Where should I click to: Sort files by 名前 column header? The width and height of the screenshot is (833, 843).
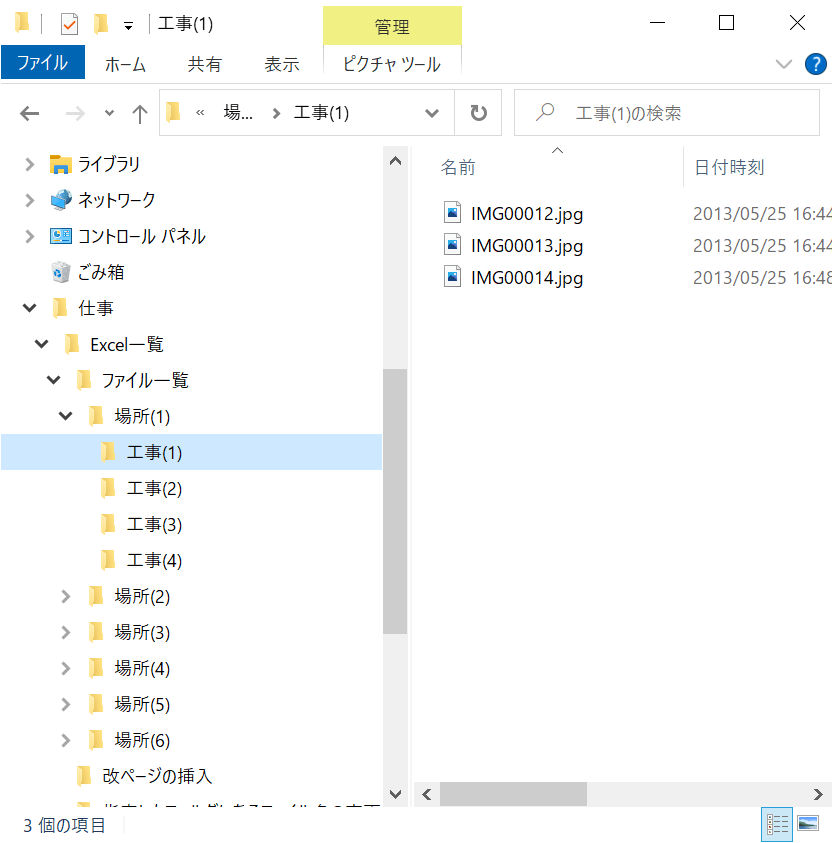tap(458, 168)
